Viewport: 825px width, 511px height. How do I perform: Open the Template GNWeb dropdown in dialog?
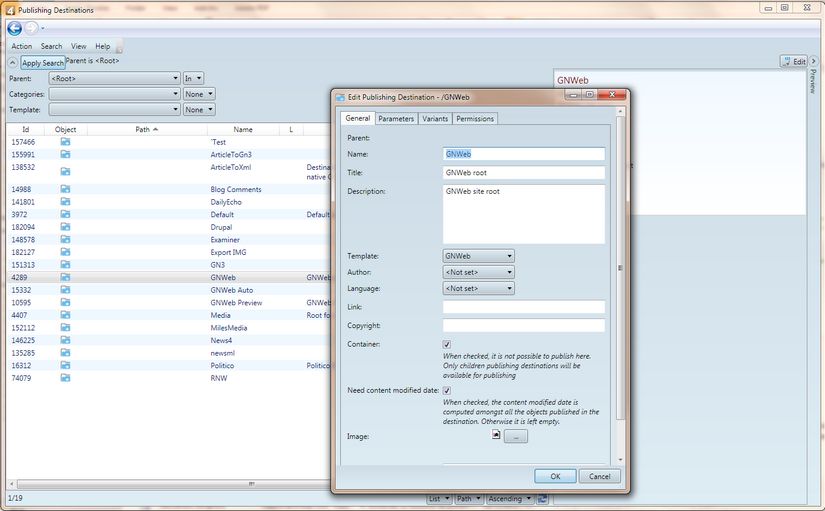(478, 256)
